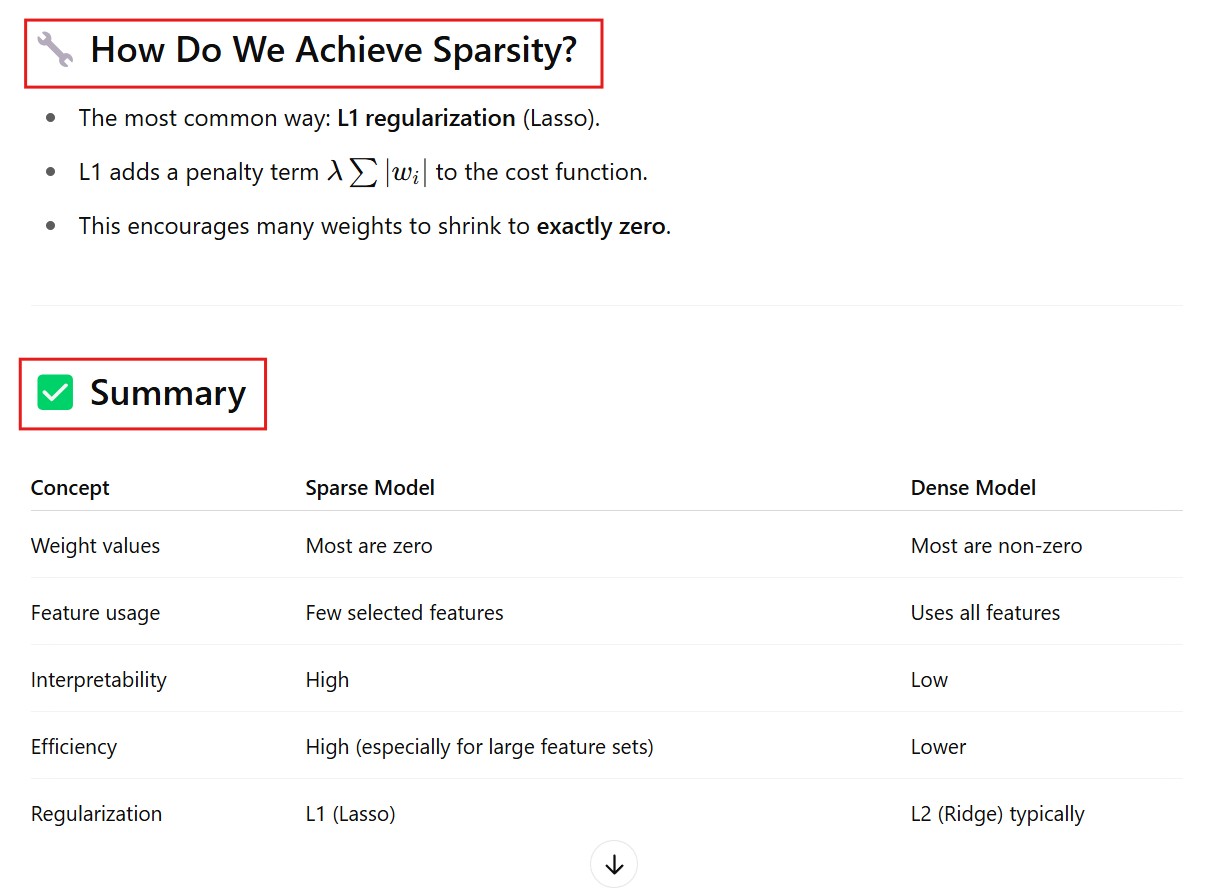The width and height of the screenshot is (1212, 890).
Task: Select the "Sparse Model" column header
Action: click(x=370, y=488)
